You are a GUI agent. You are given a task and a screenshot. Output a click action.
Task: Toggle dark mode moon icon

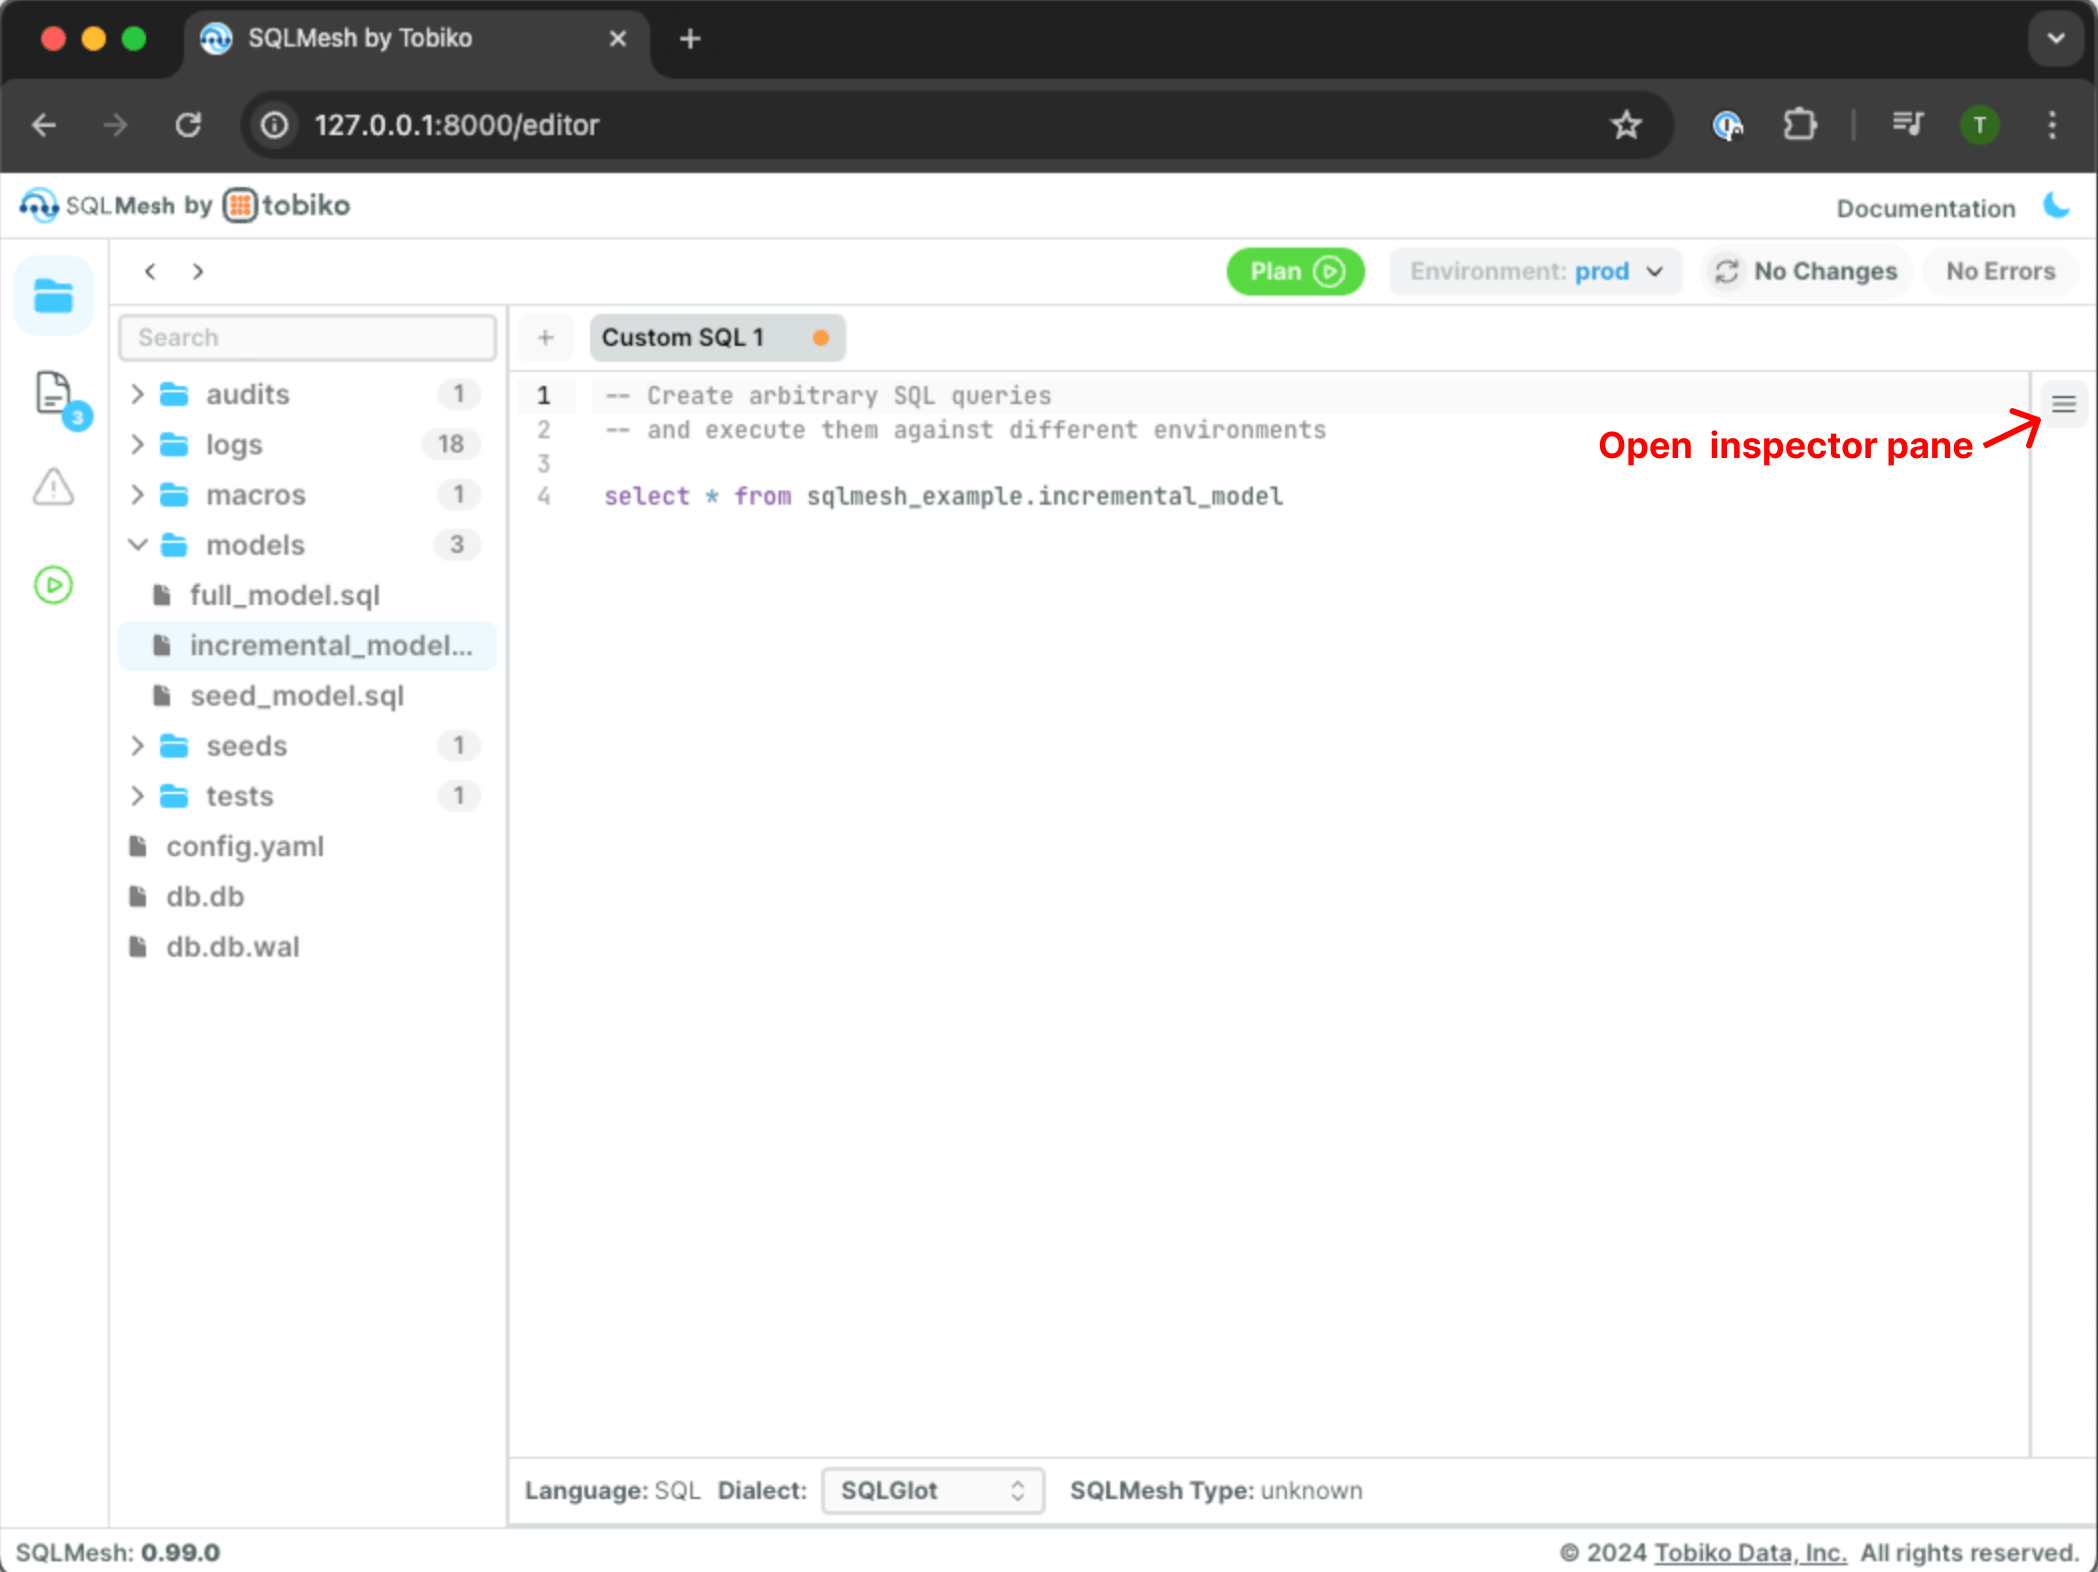point(2057,206)
